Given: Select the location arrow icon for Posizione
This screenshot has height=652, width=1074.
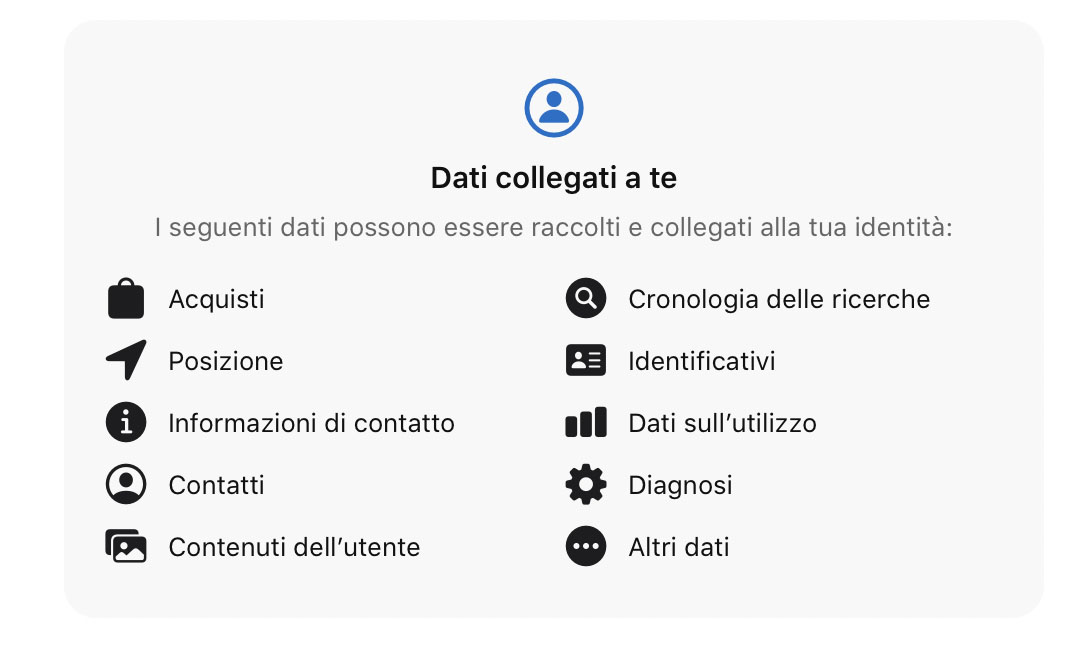Looking at the screenshot, I should (x=125, y=360).
